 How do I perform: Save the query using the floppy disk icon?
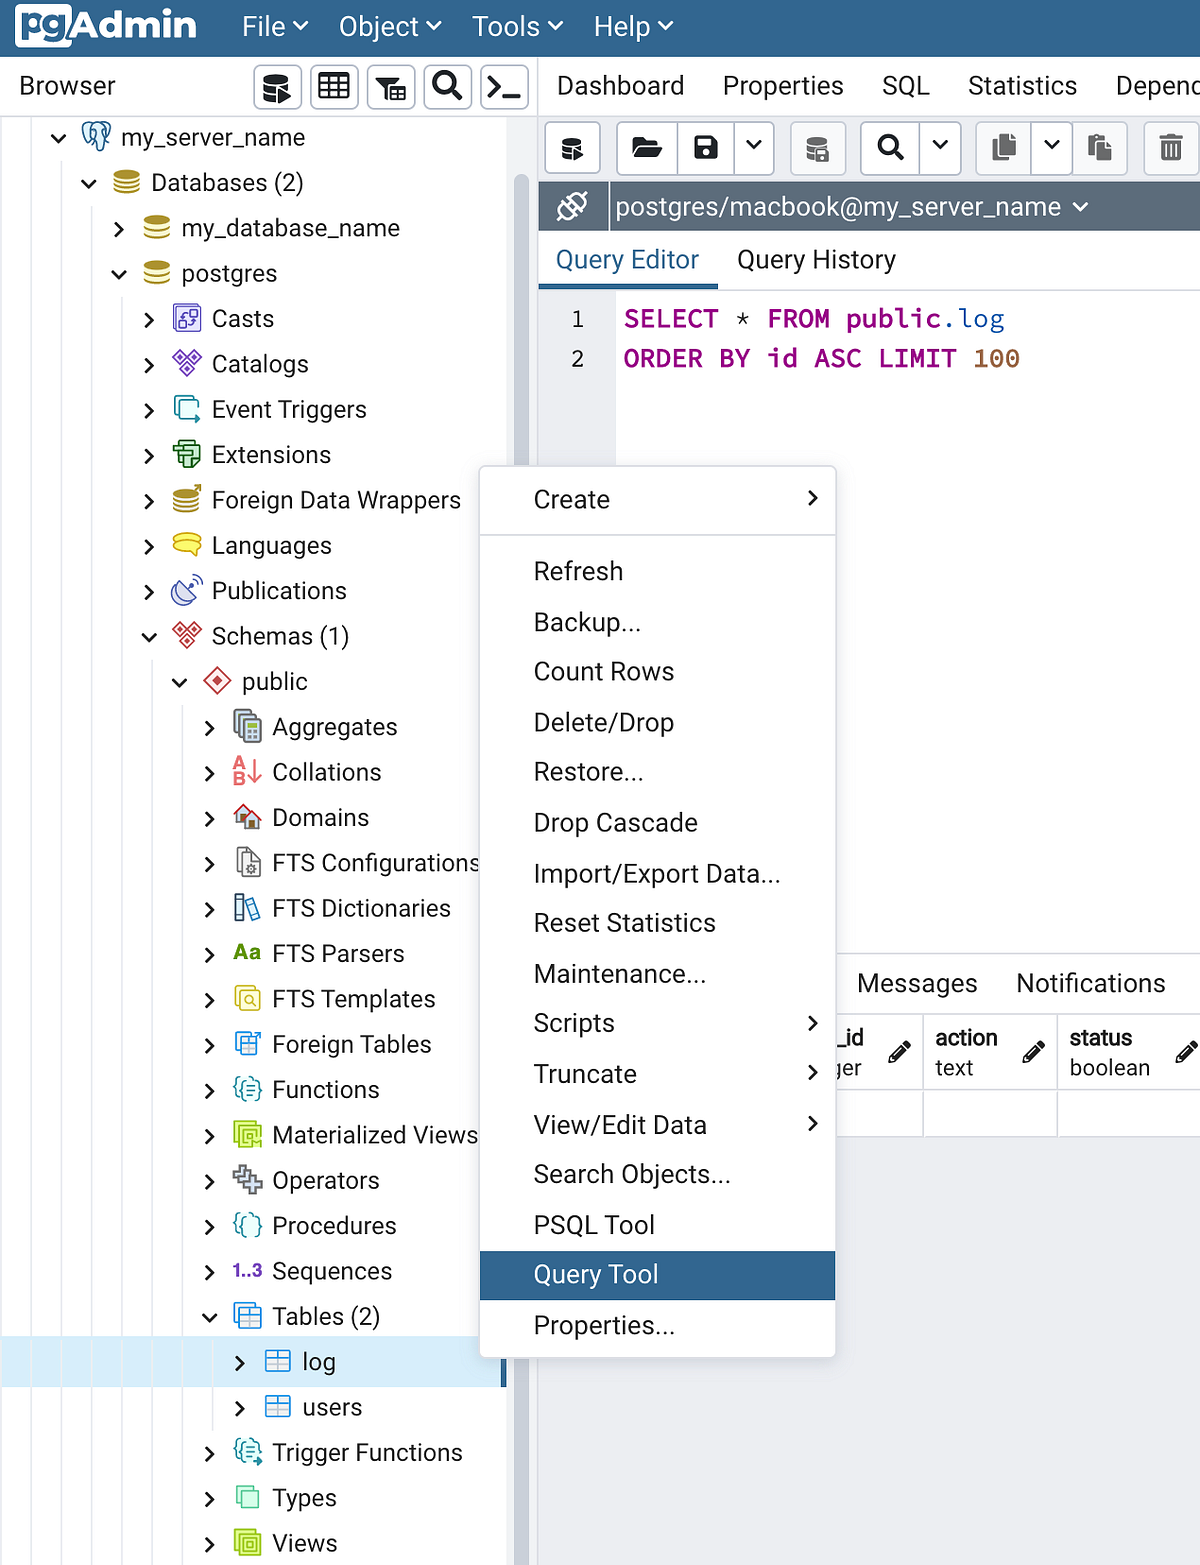pyautogui.click(x=705, y=148)
